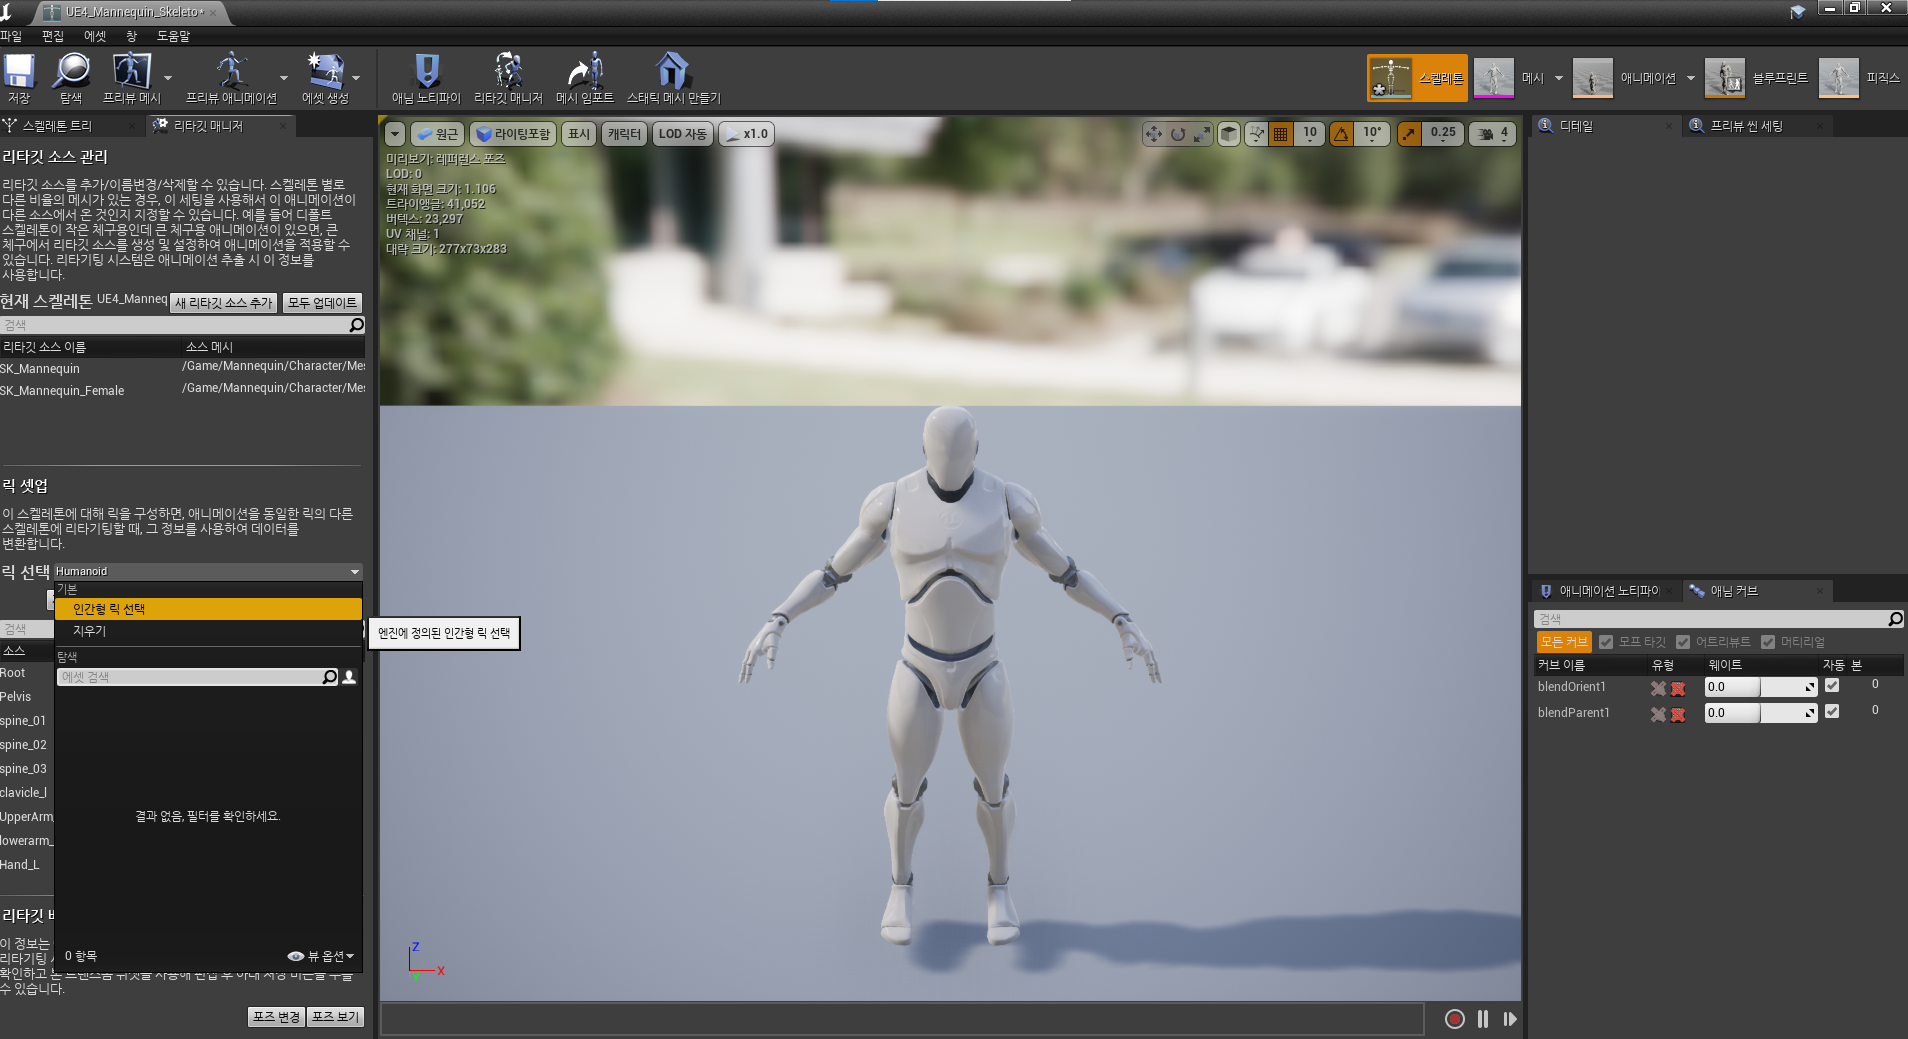Toggle grid snapping in the viewport
Screen dimensions: 1908x1039
[x=1281, y=134]
